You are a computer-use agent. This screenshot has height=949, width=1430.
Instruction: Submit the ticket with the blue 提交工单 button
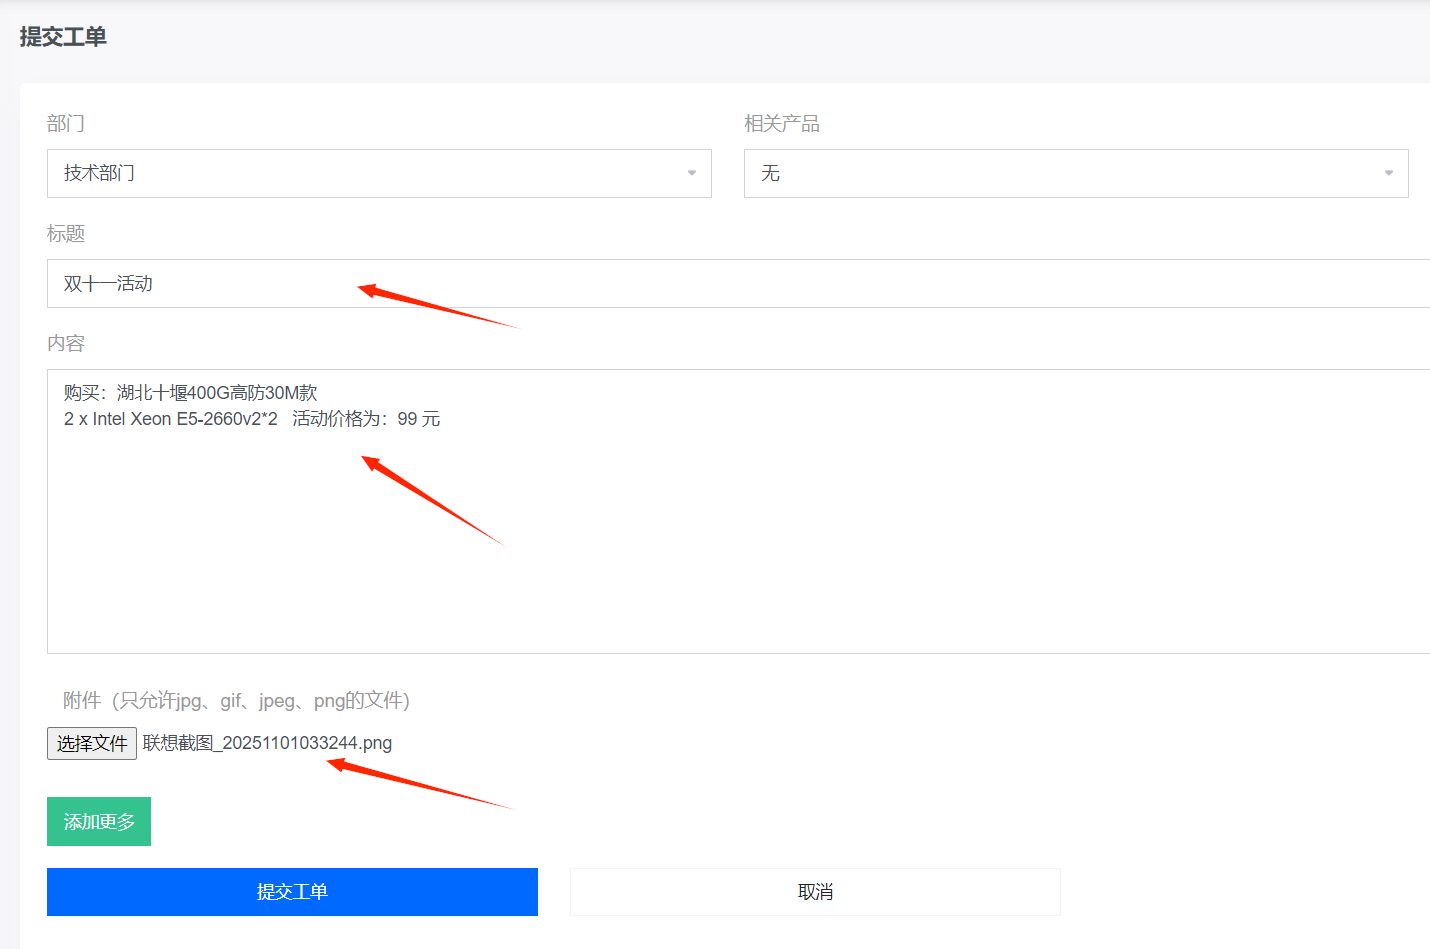coord(292,892)
